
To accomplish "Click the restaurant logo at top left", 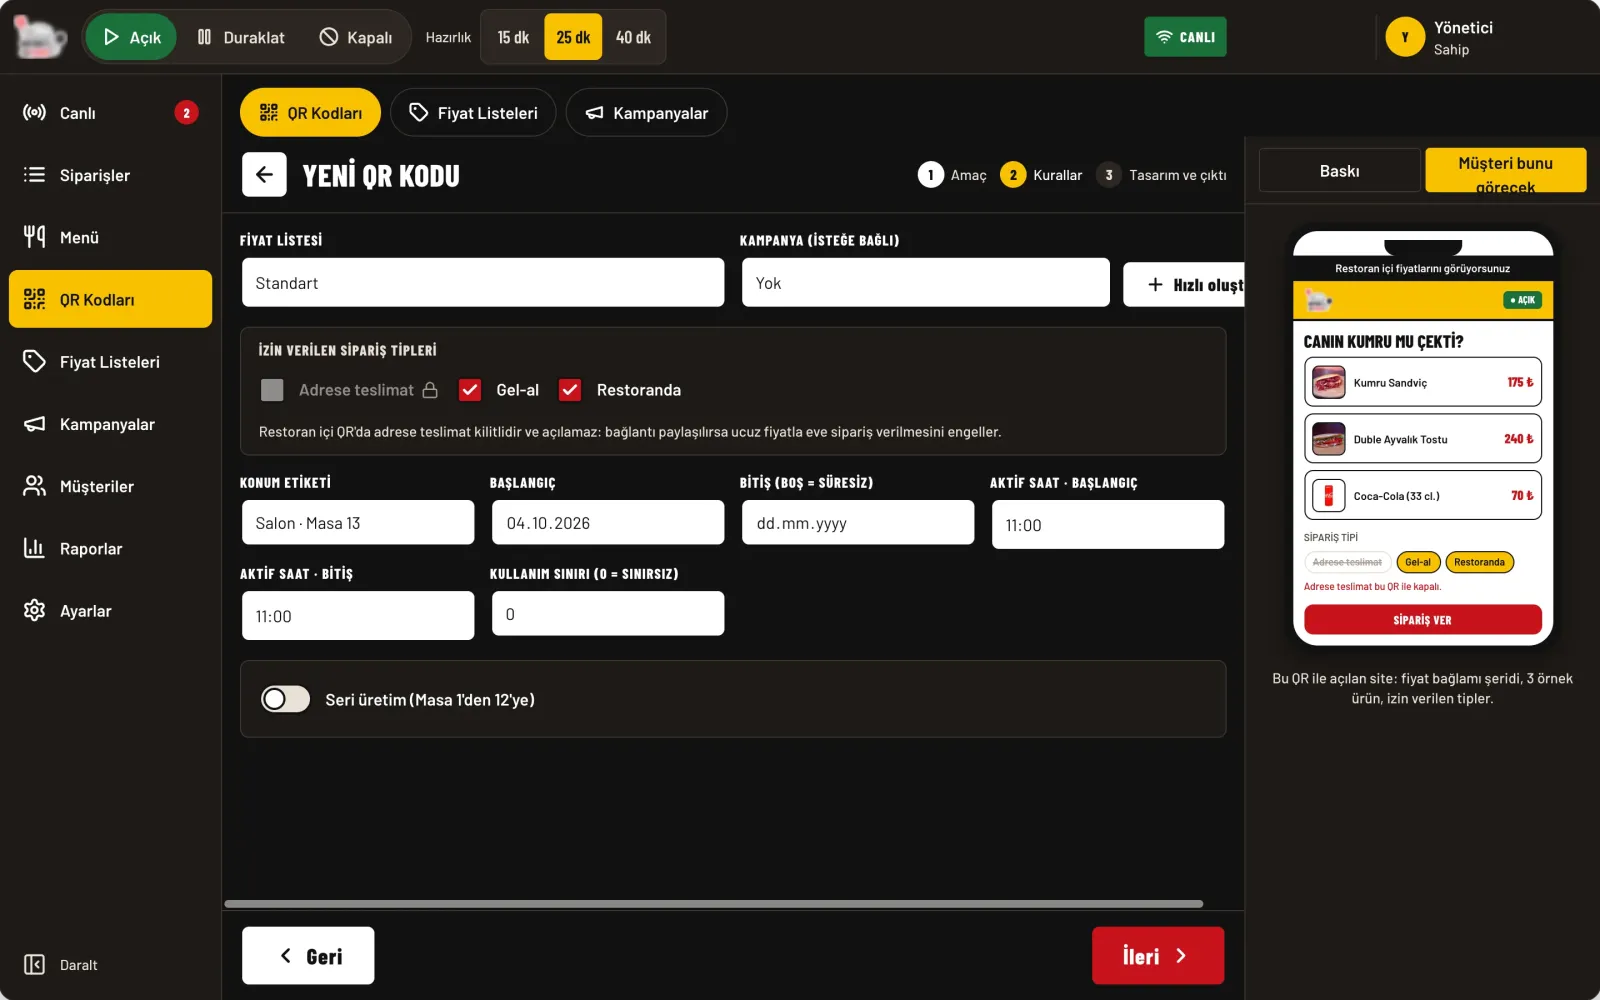I will 40,37.
